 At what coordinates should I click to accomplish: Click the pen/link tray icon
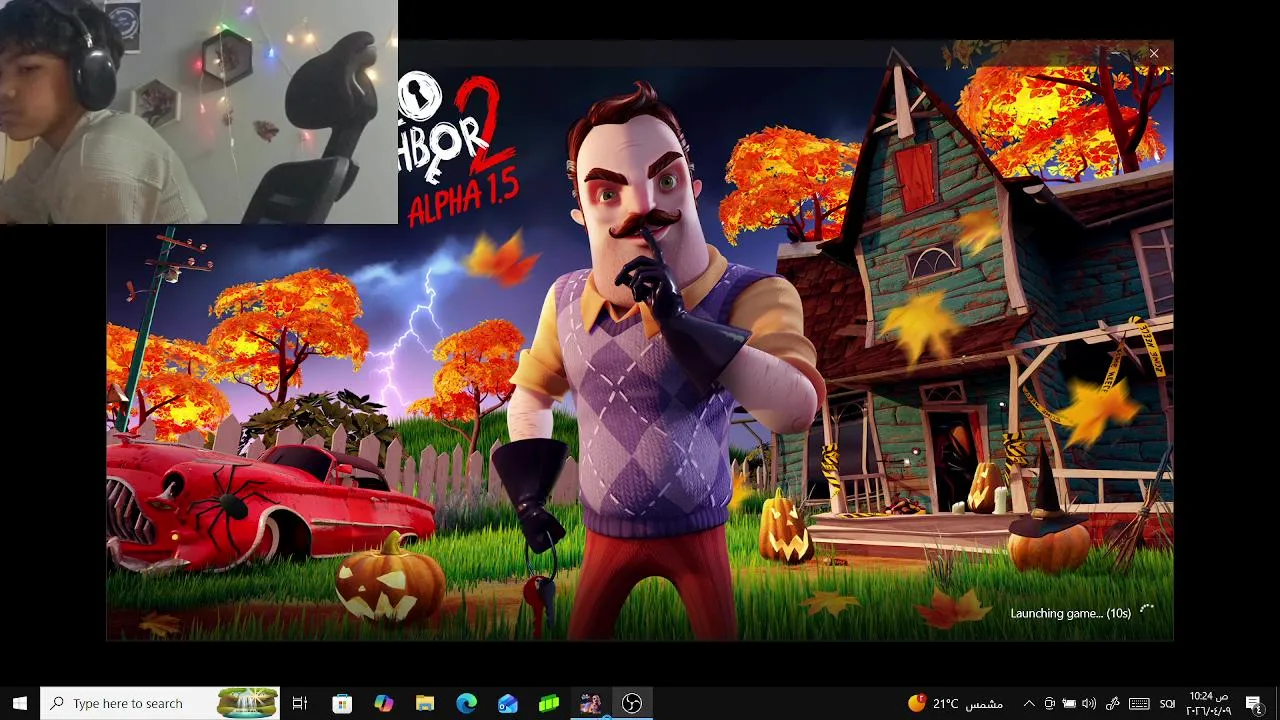point(1113,703)
